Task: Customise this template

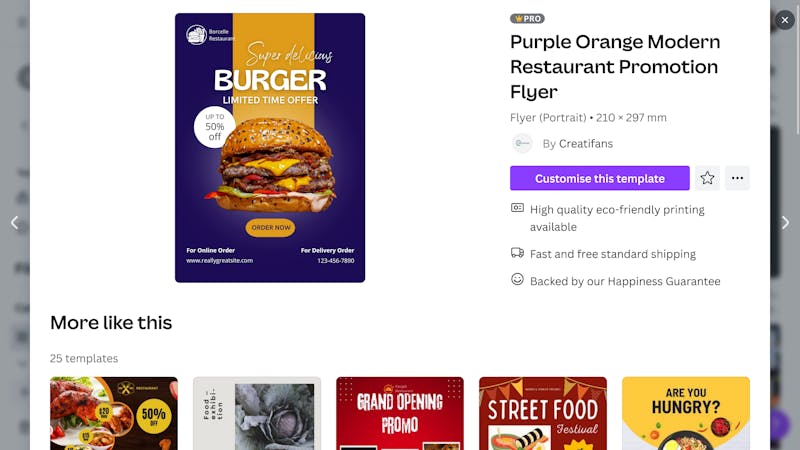Action: (599, 178)
